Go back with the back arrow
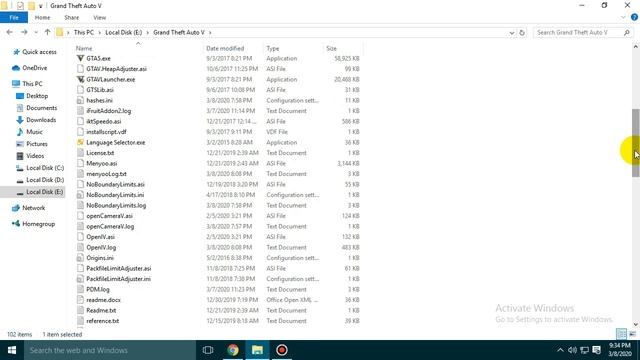This screenshot has width=640, height=360. (10, 32)
